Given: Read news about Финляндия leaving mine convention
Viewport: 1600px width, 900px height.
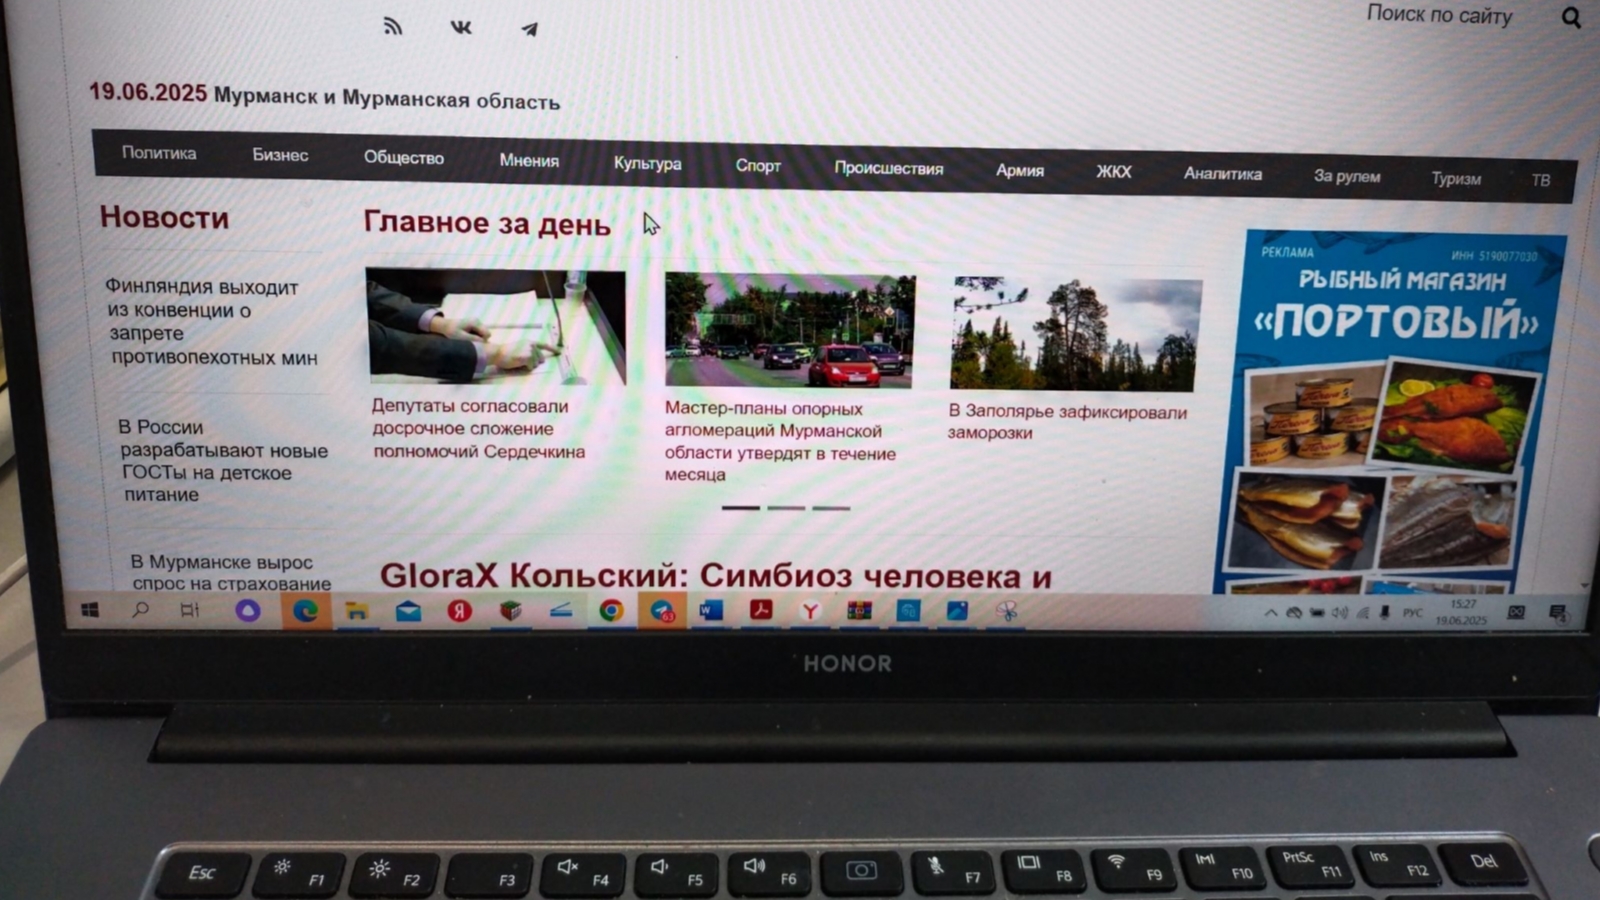Looking at the screenshot, I should [x=211, y=322].
